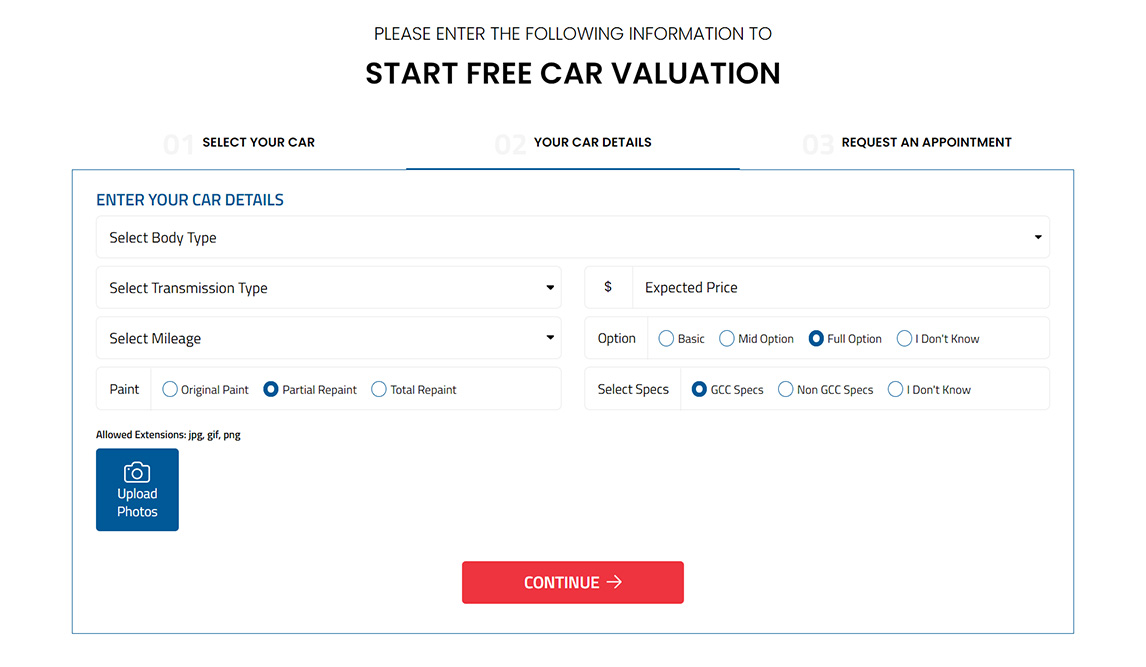
Task: Open the Select Body Type dropdown
Action: [572, 237]
